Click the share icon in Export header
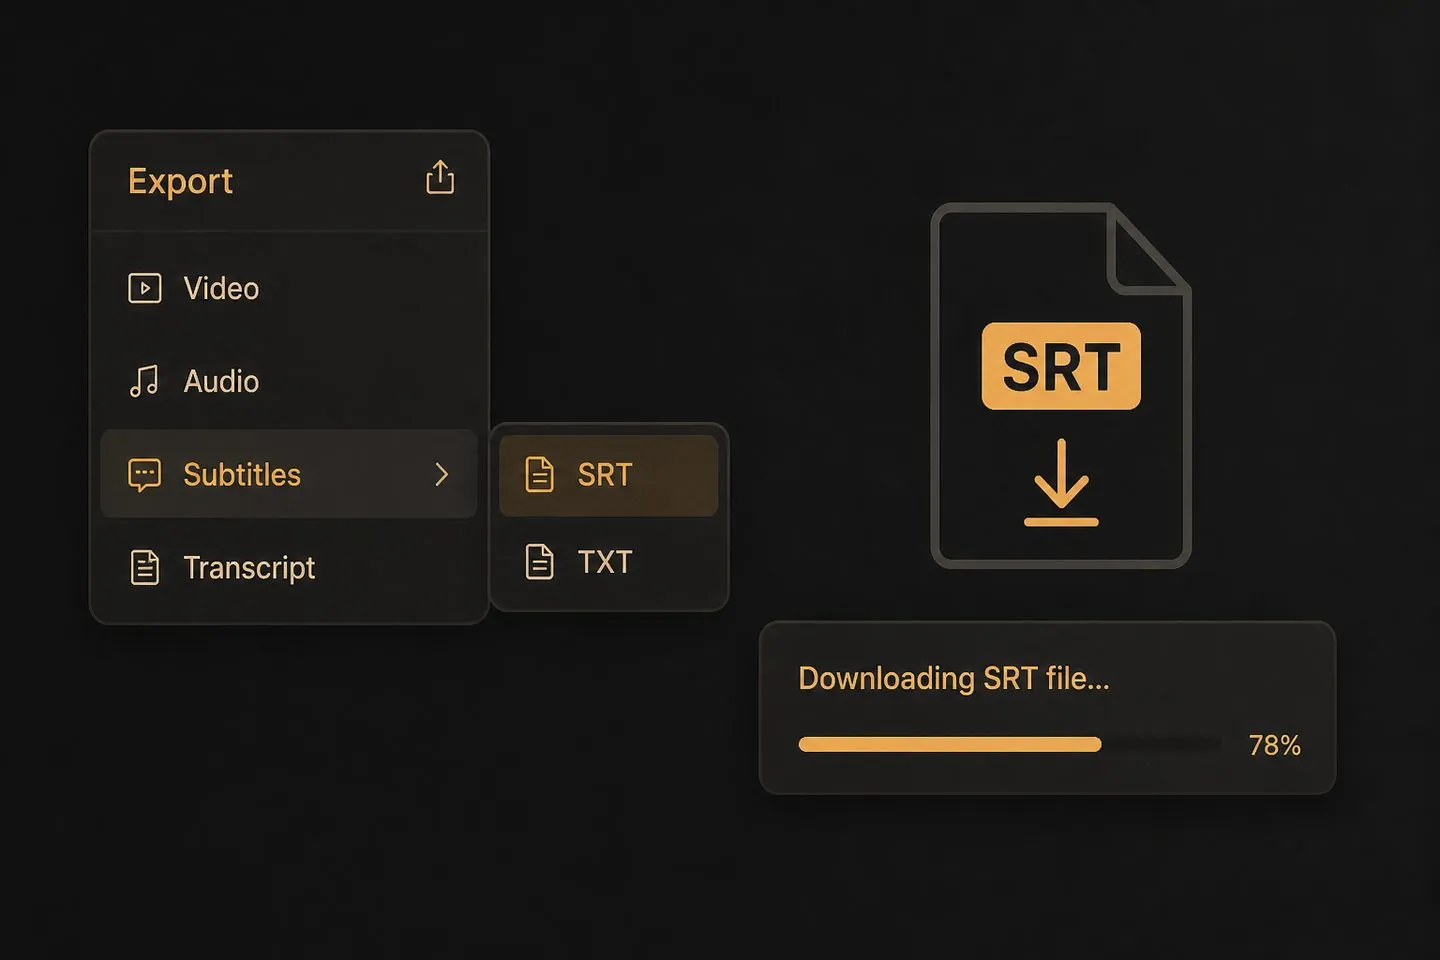Image resolution: width=1440 pixels, height=960 pixels. 440,177
